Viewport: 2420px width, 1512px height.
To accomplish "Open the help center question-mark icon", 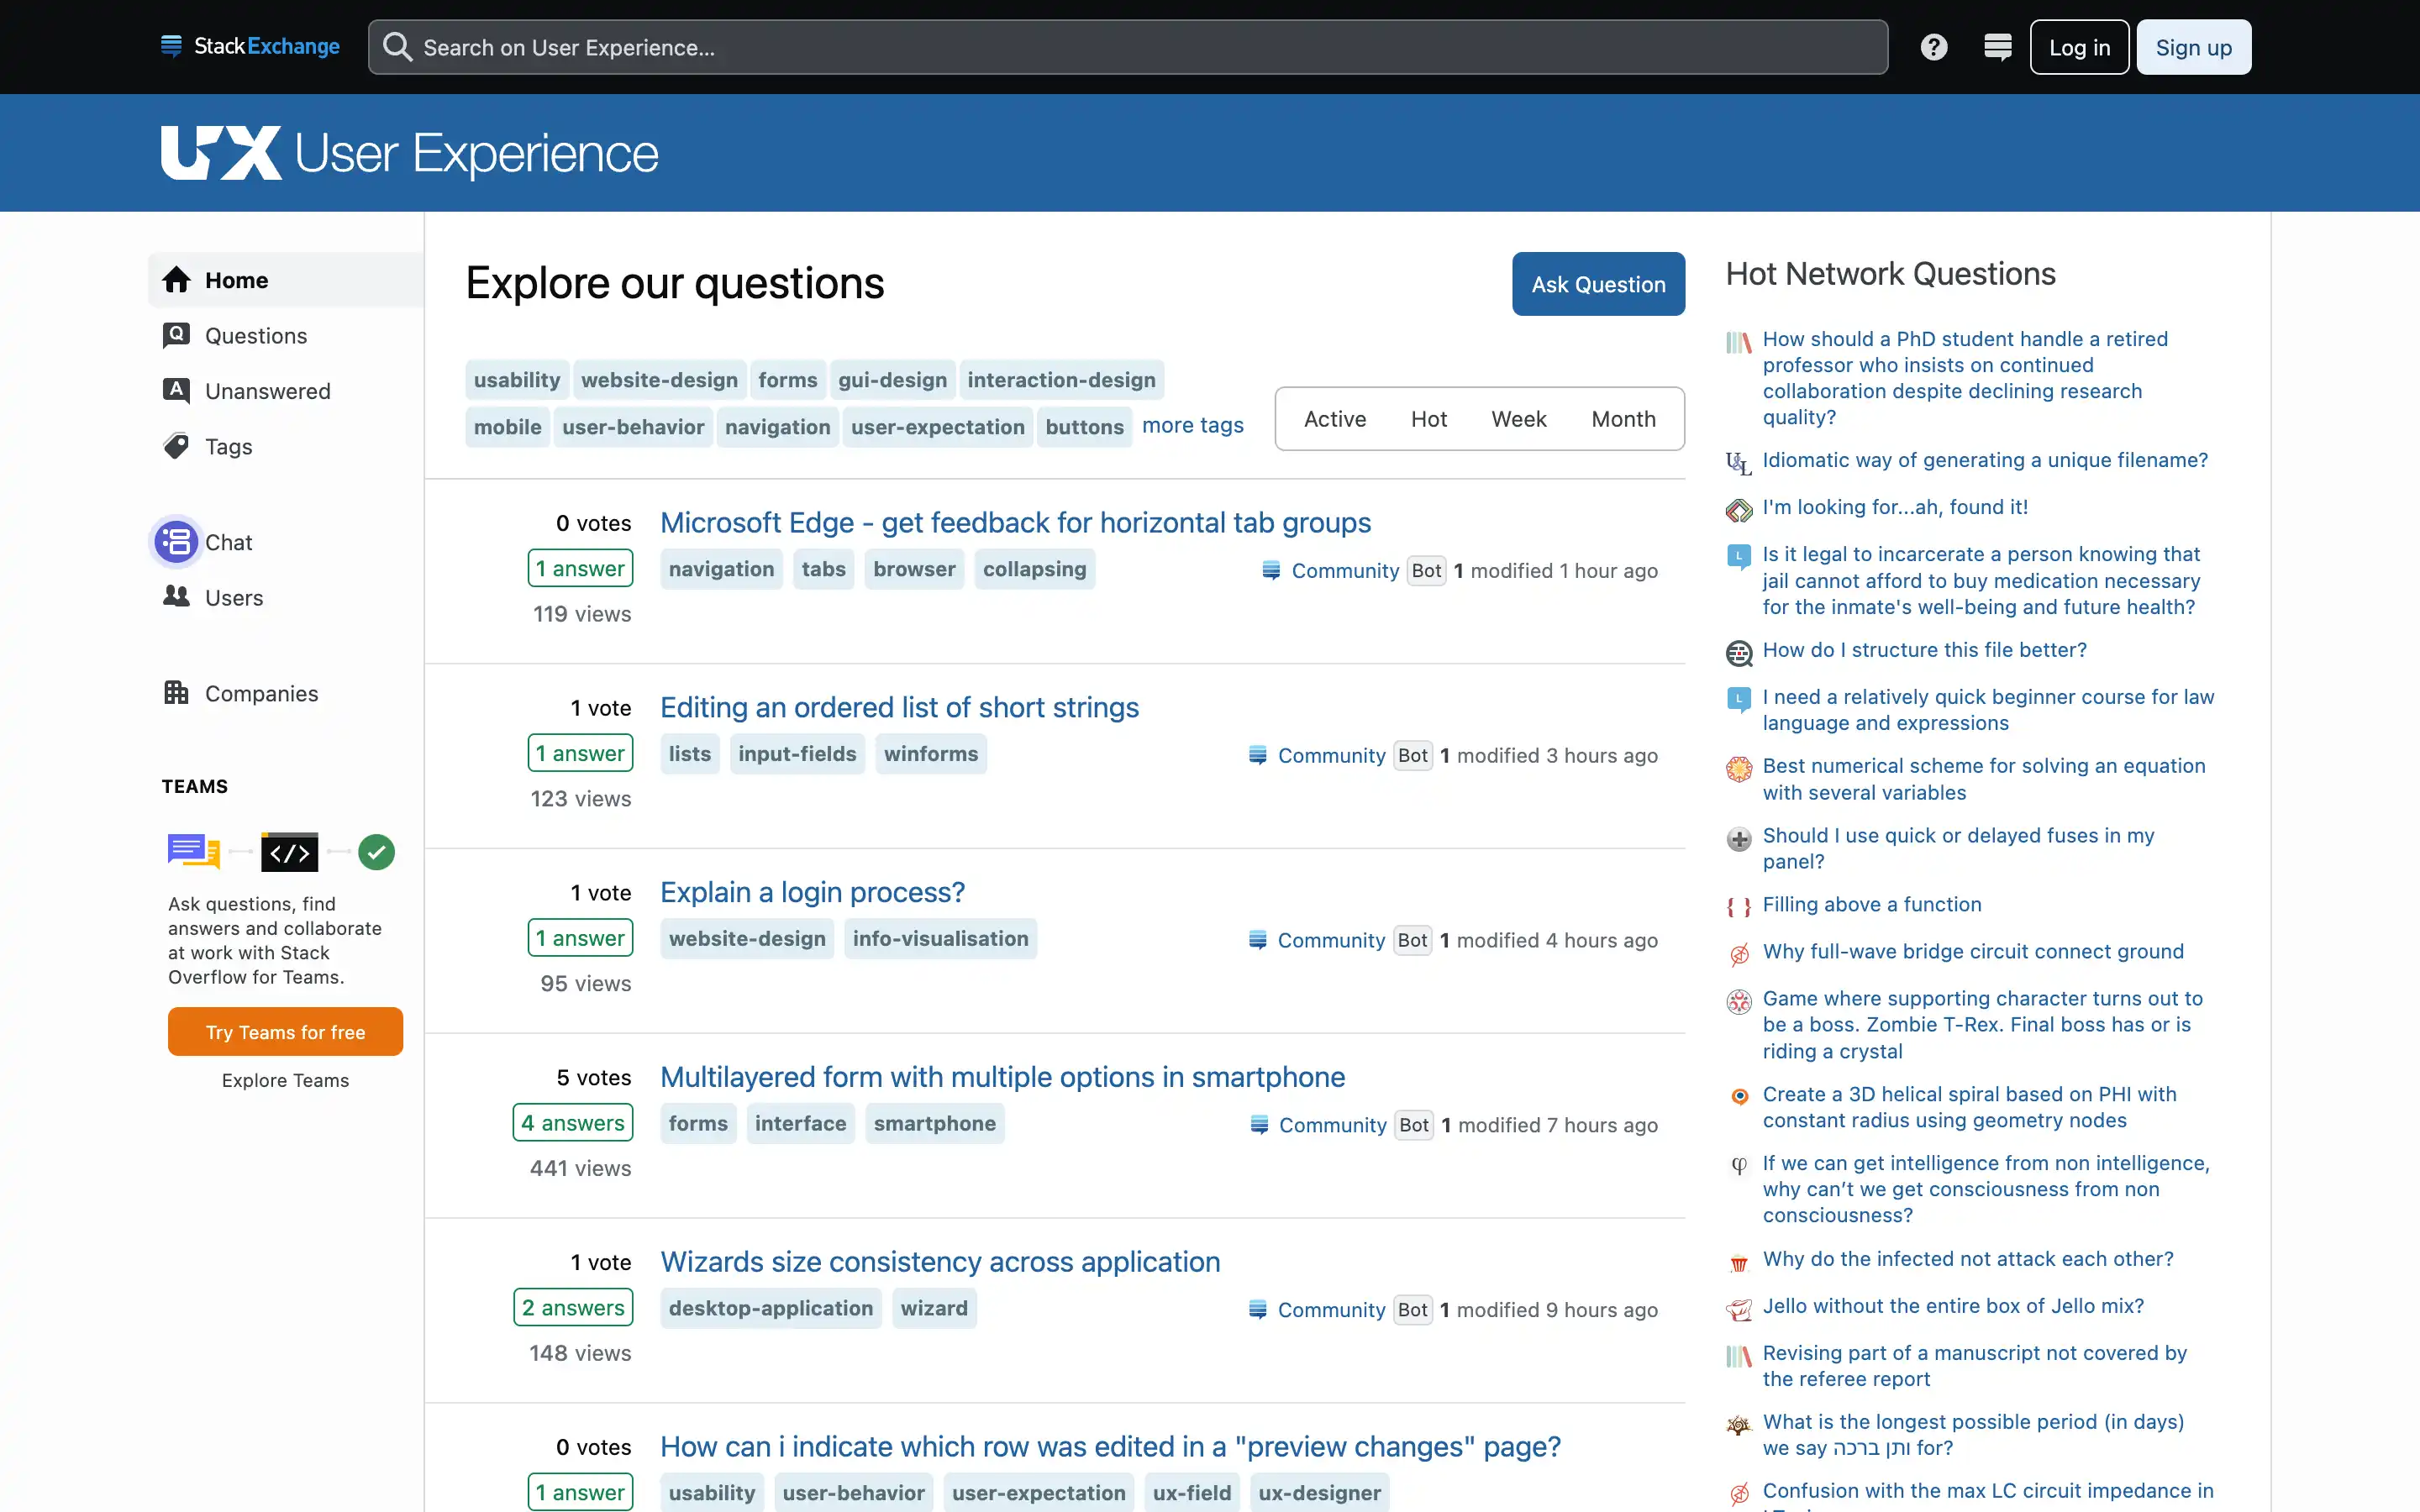I will pos(1933,47).
